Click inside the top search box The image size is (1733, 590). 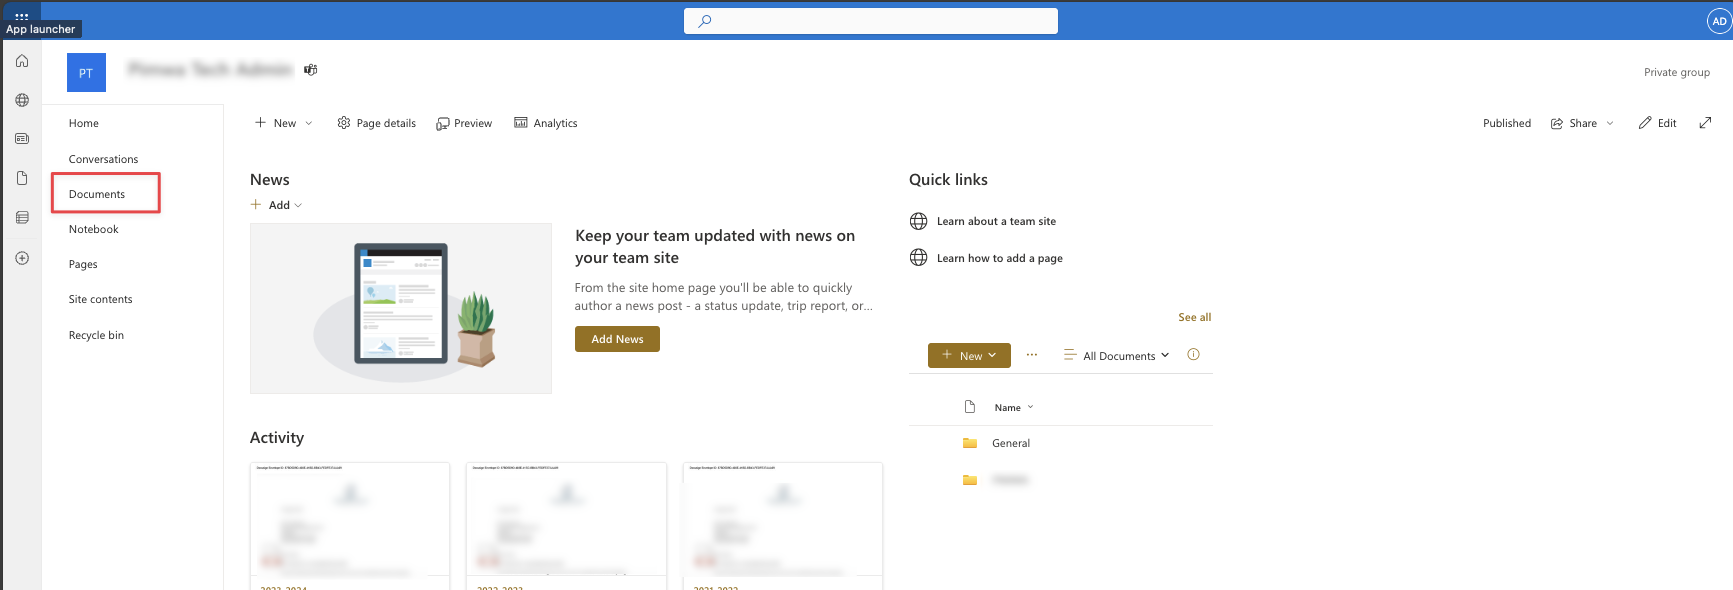pos(871,21)
